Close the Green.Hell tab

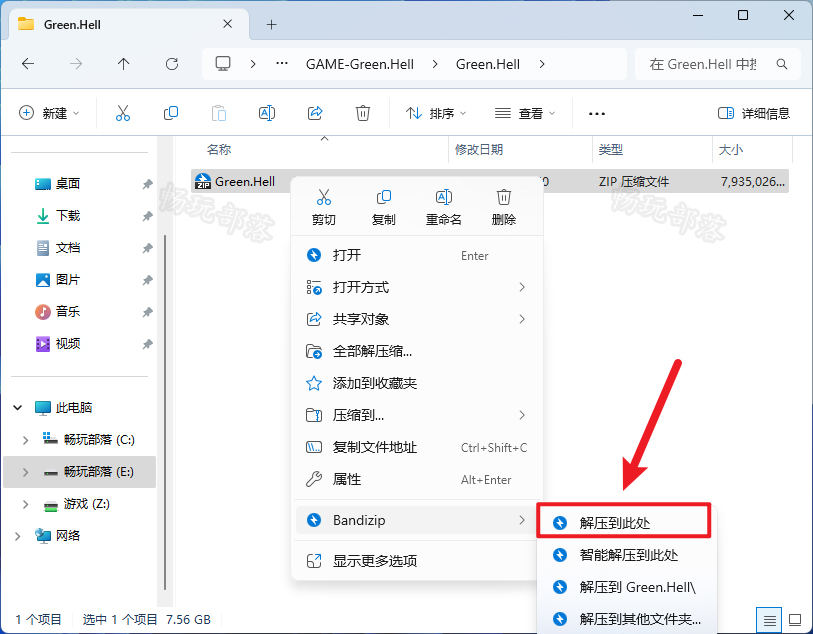pos(227,24)
